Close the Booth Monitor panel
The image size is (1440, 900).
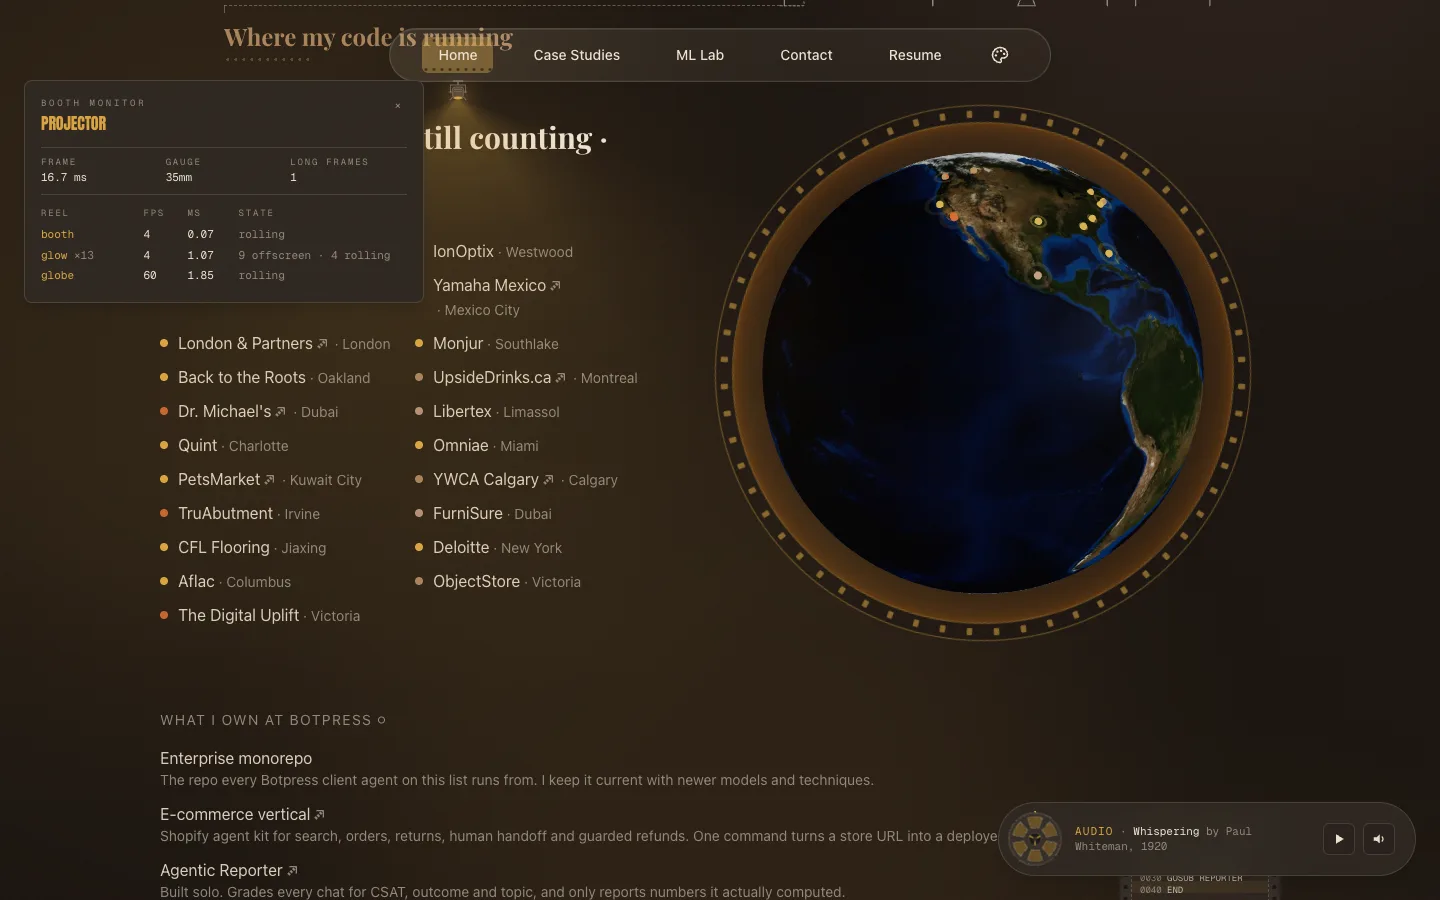pos(398,106)
